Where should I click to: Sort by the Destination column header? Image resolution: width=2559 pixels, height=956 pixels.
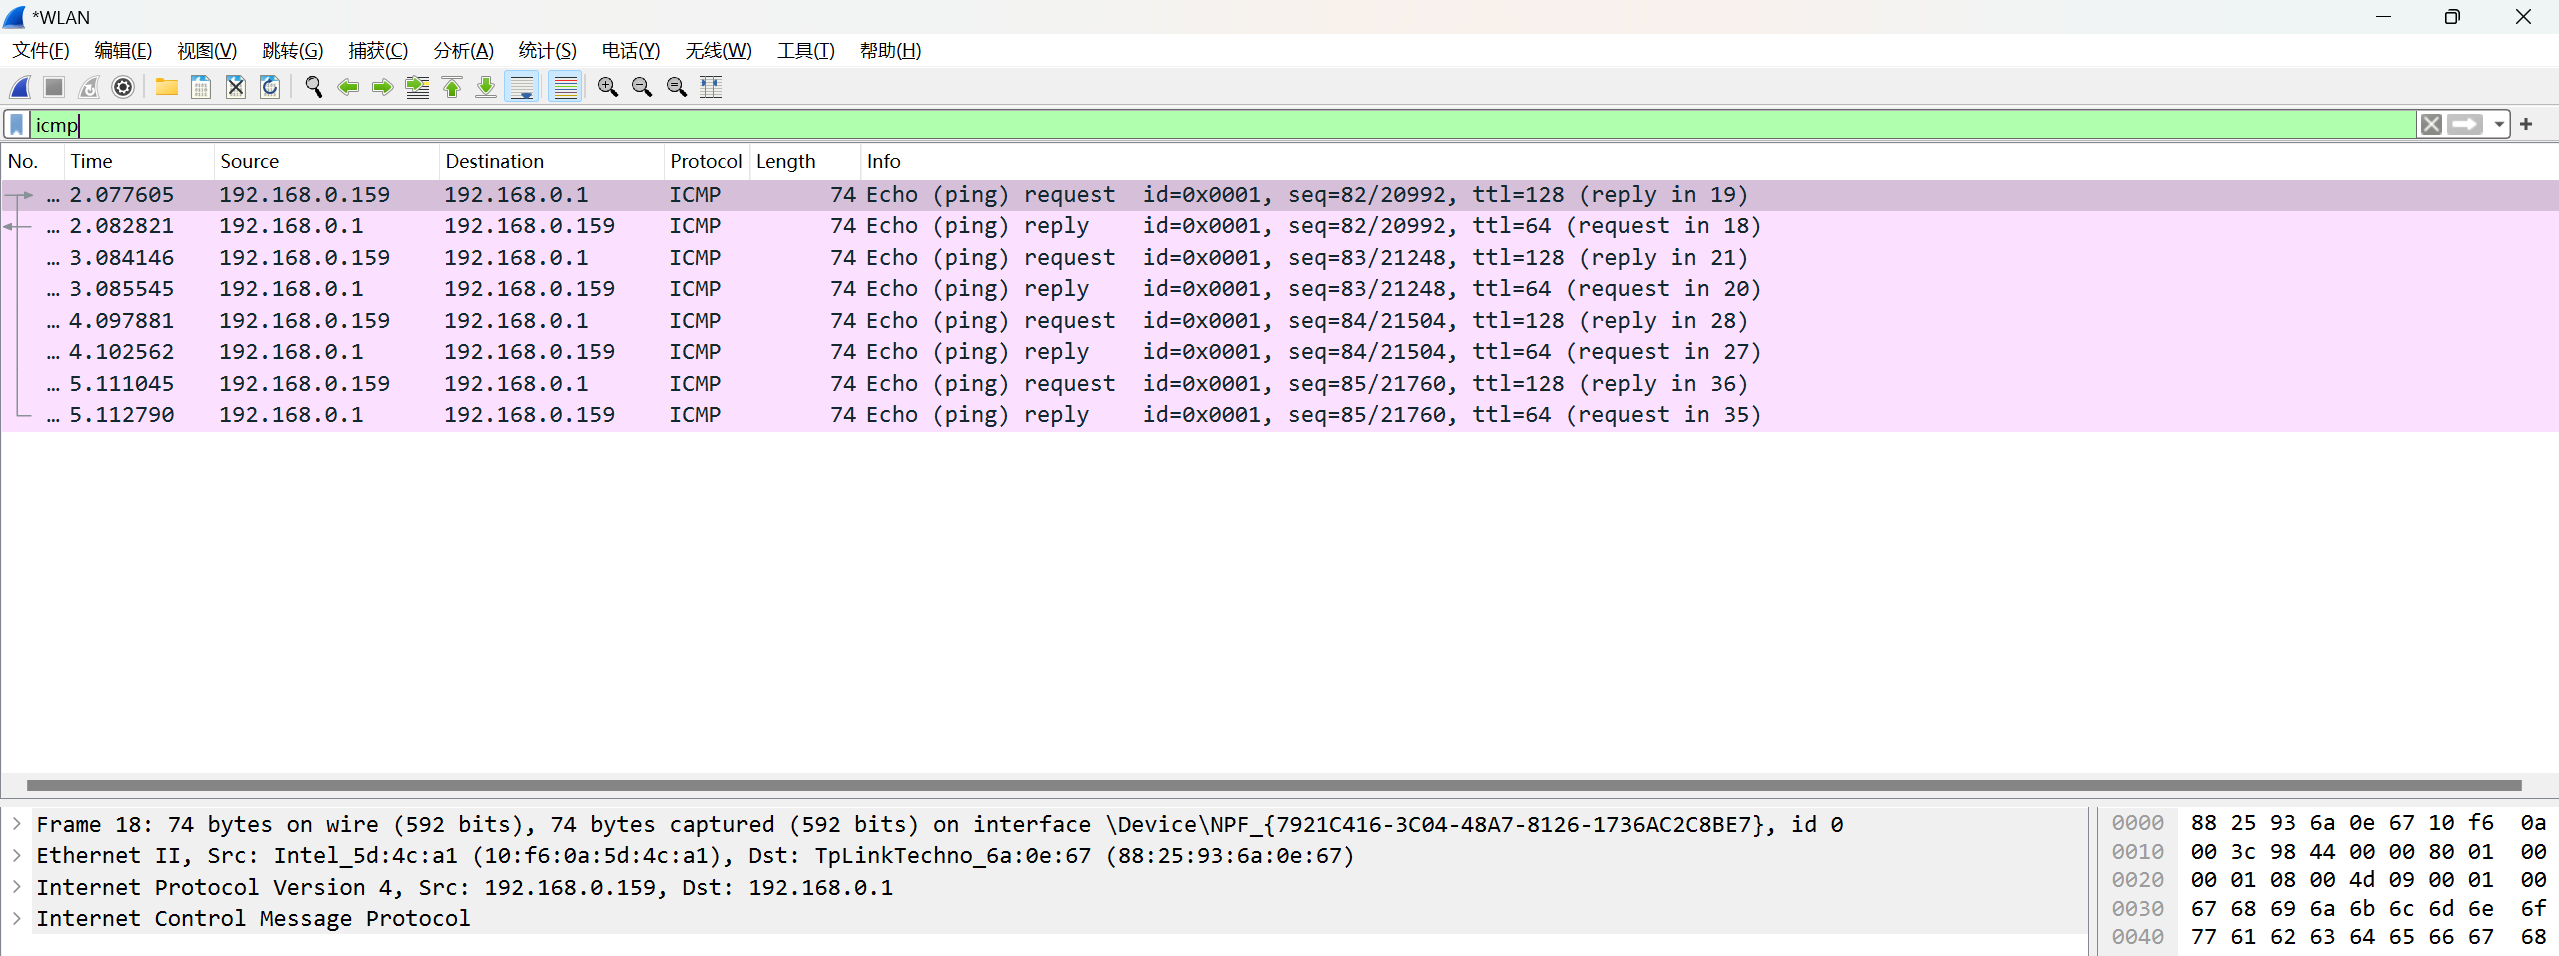click(551, 161)
